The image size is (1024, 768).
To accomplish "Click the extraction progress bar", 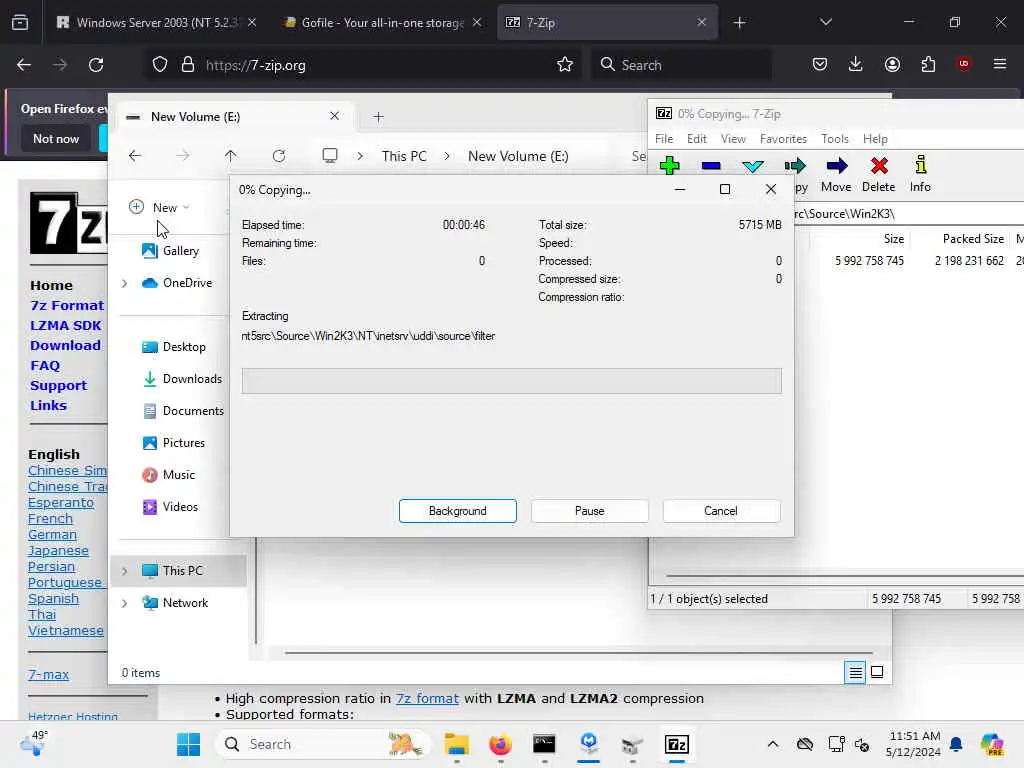I will click(511, 381).
